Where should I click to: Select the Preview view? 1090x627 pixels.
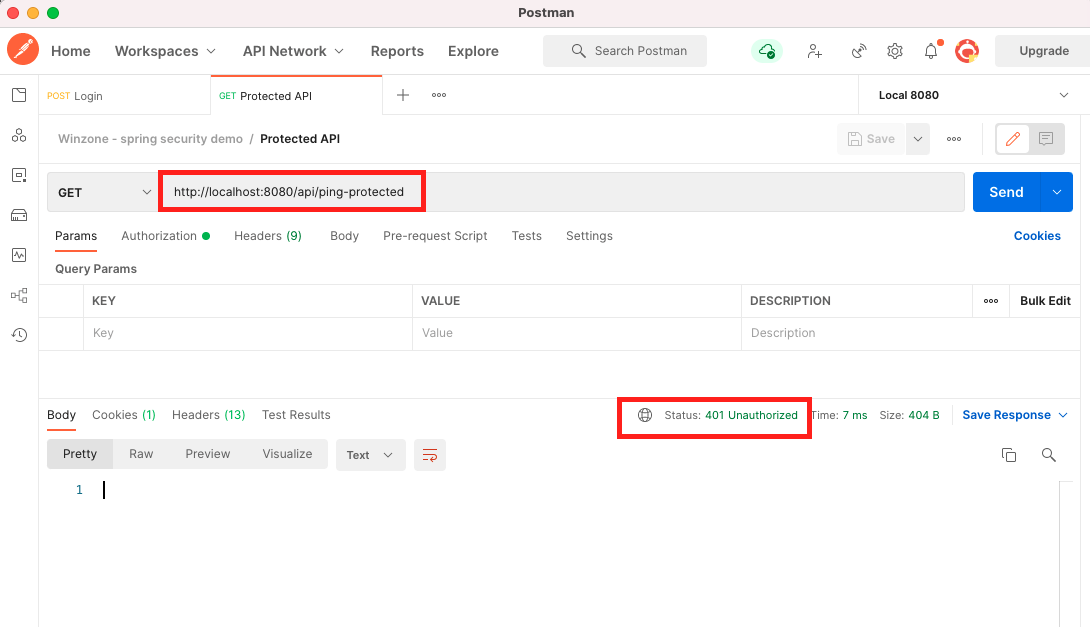[x=207, y=454]
